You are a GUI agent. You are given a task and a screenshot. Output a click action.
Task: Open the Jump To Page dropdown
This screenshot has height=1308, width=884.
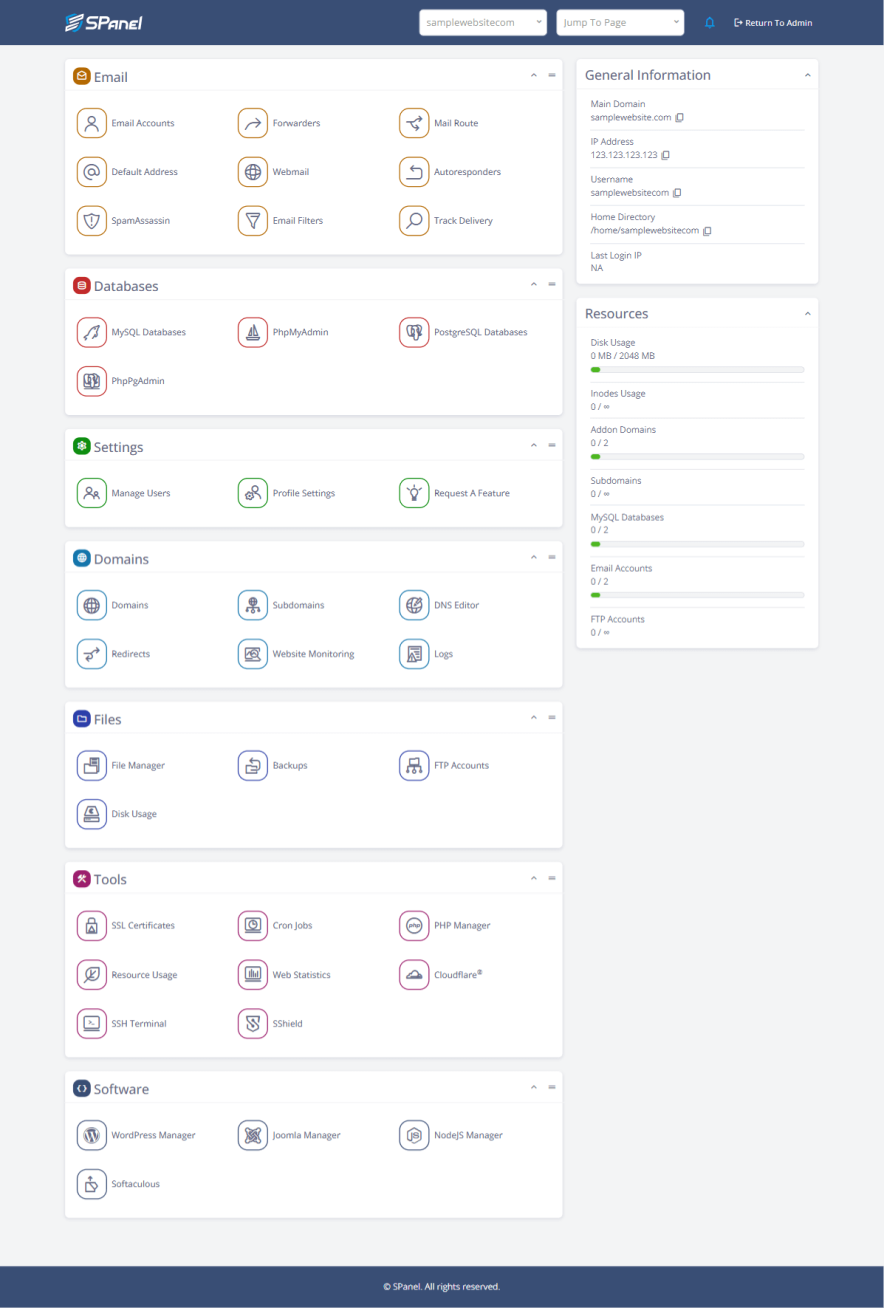tap(620, 21)
